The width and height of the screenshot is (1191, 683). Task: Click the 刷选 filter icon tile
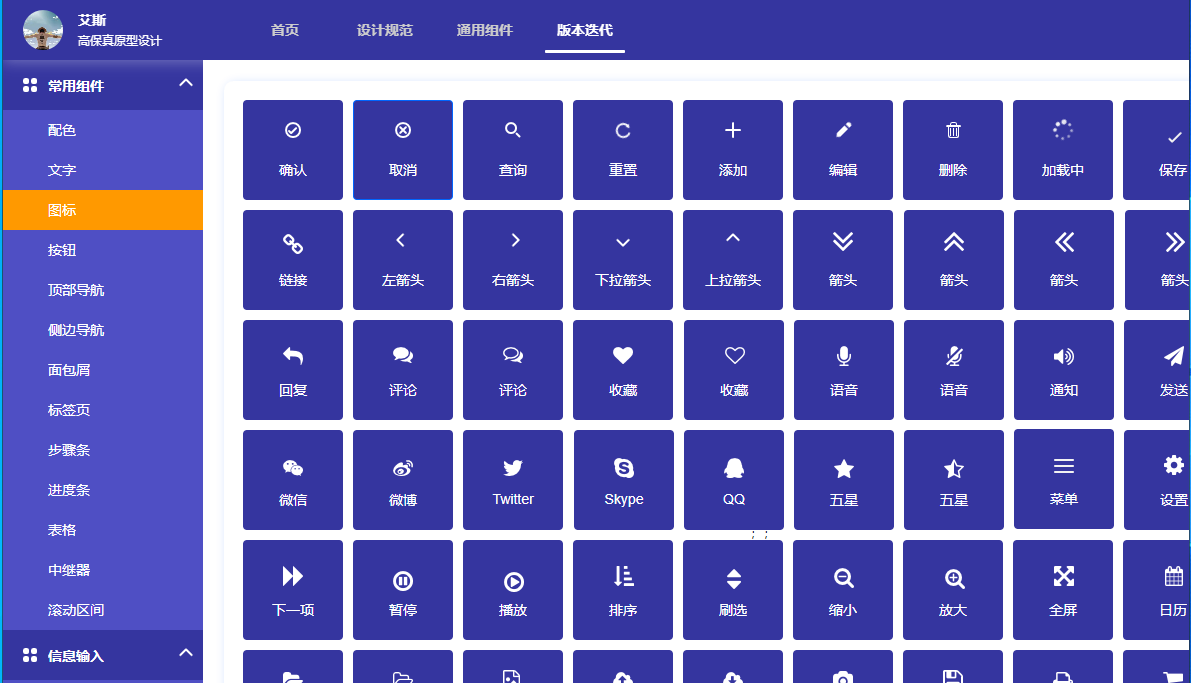pyautogui.click(x=733, y=590)
